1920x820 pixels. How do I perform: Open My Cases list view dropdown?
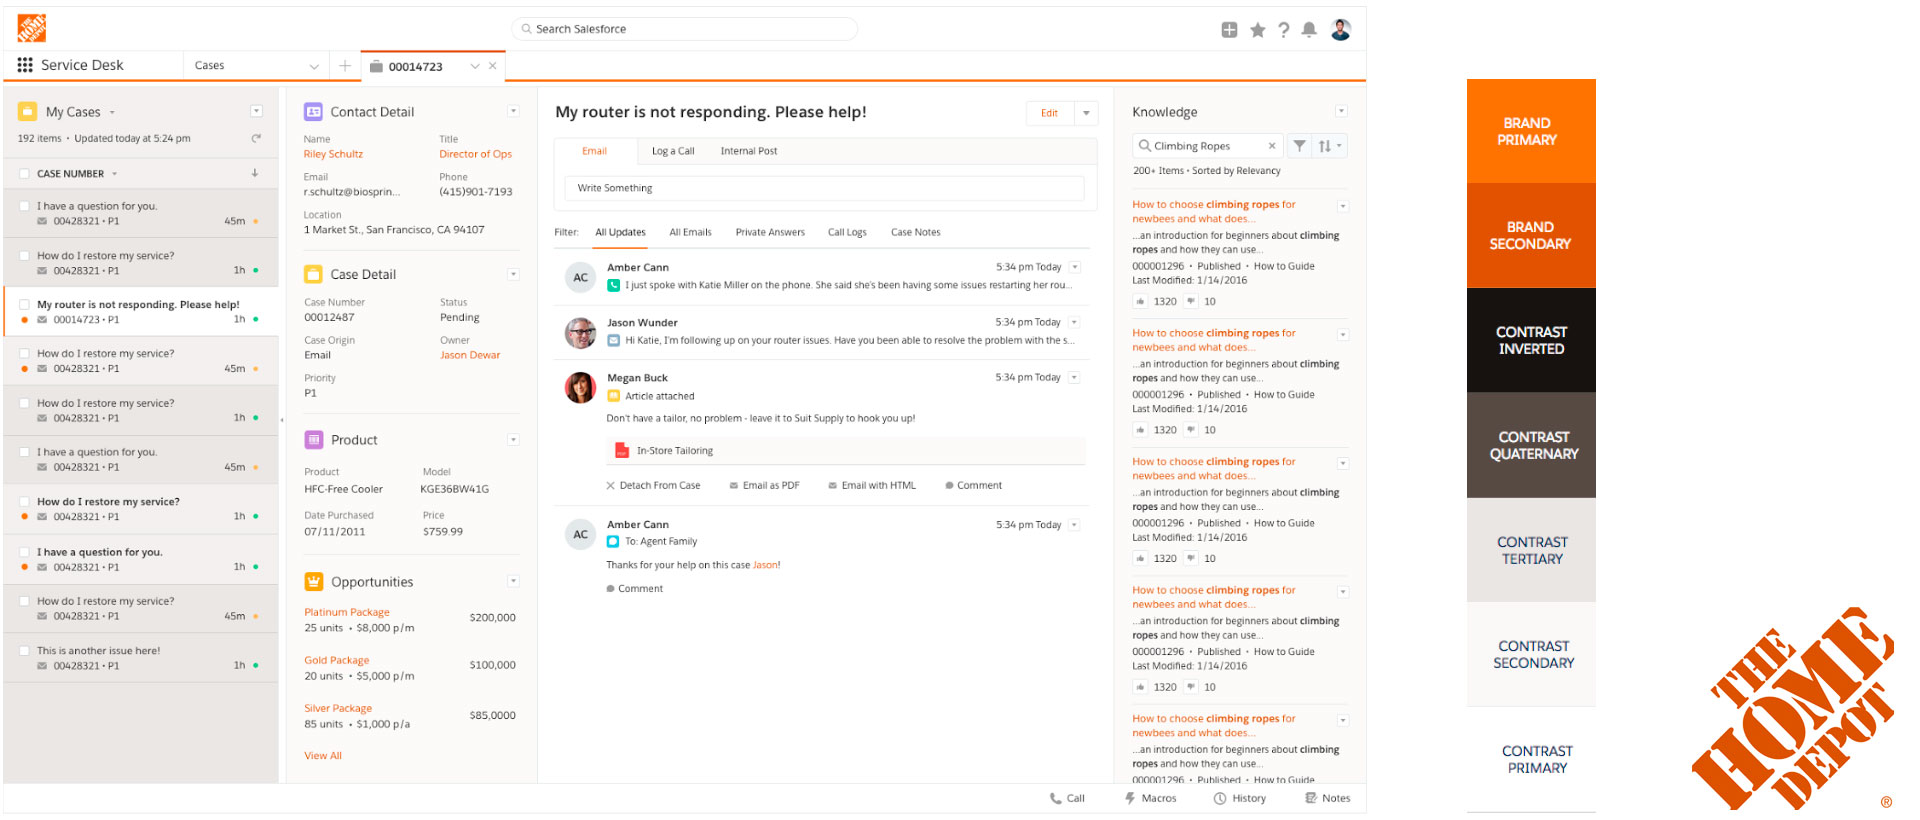[x=112, y=113]
